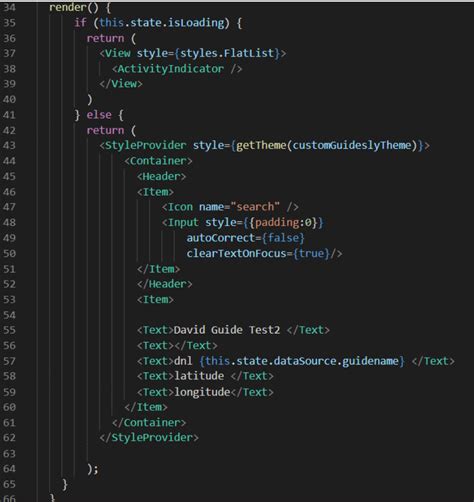Click the opening Header tag on line 45
474x502 pixels.
click(x=161, y=176)
